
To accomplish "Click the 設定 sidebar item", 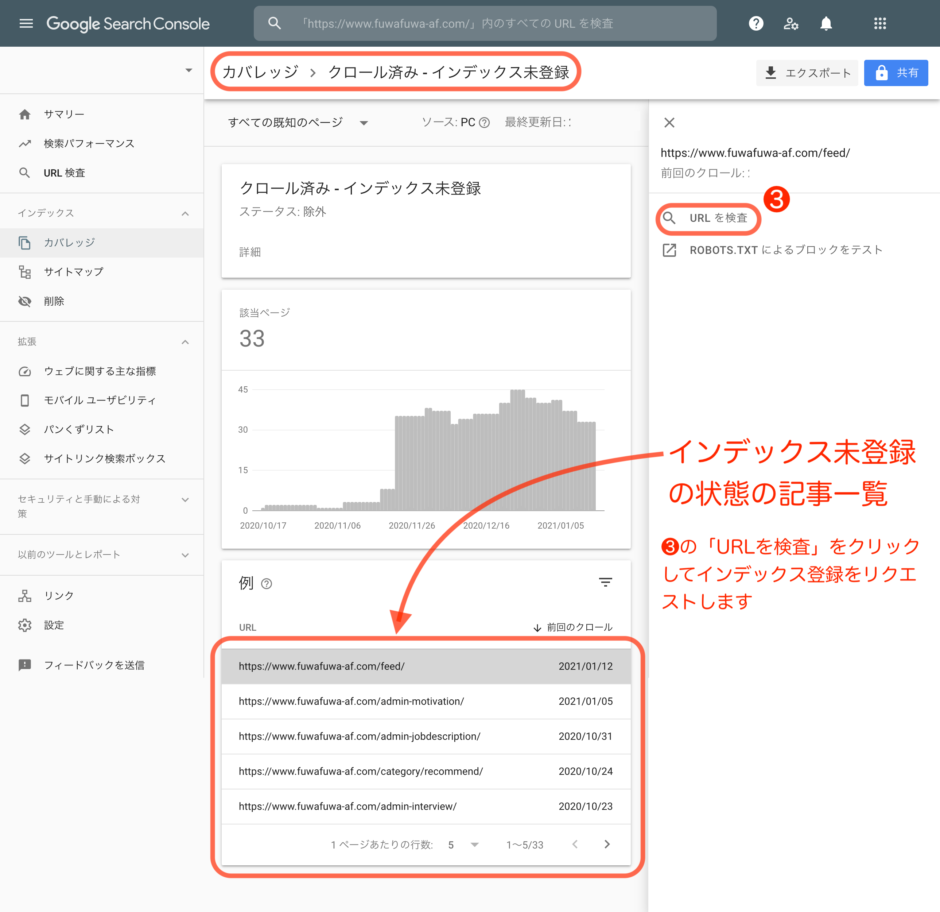I will pos(102,625).
